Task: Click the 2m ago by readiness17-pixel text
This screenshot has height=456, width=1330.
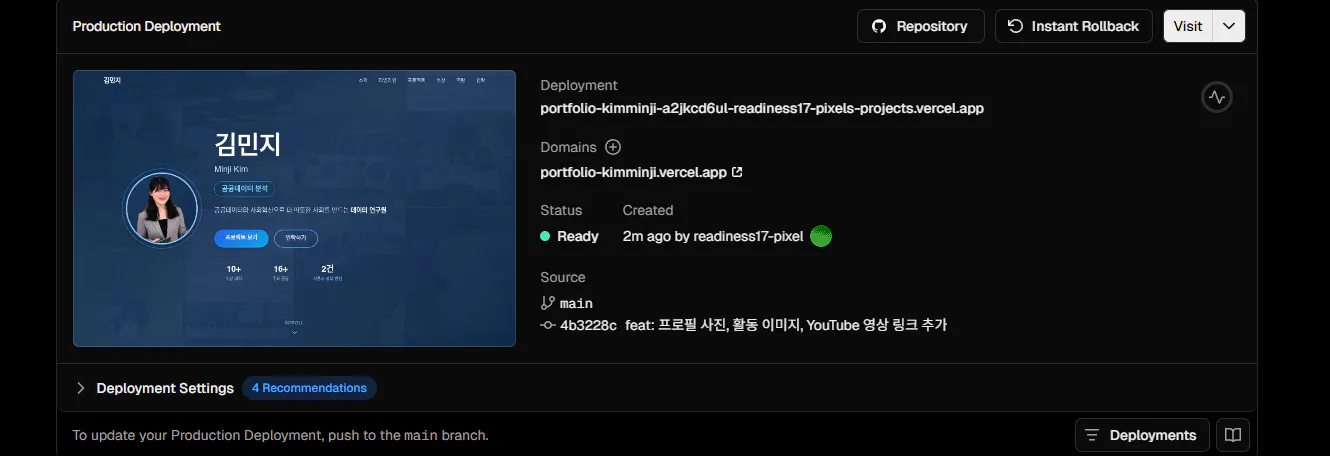Action: tap(713, 236)
